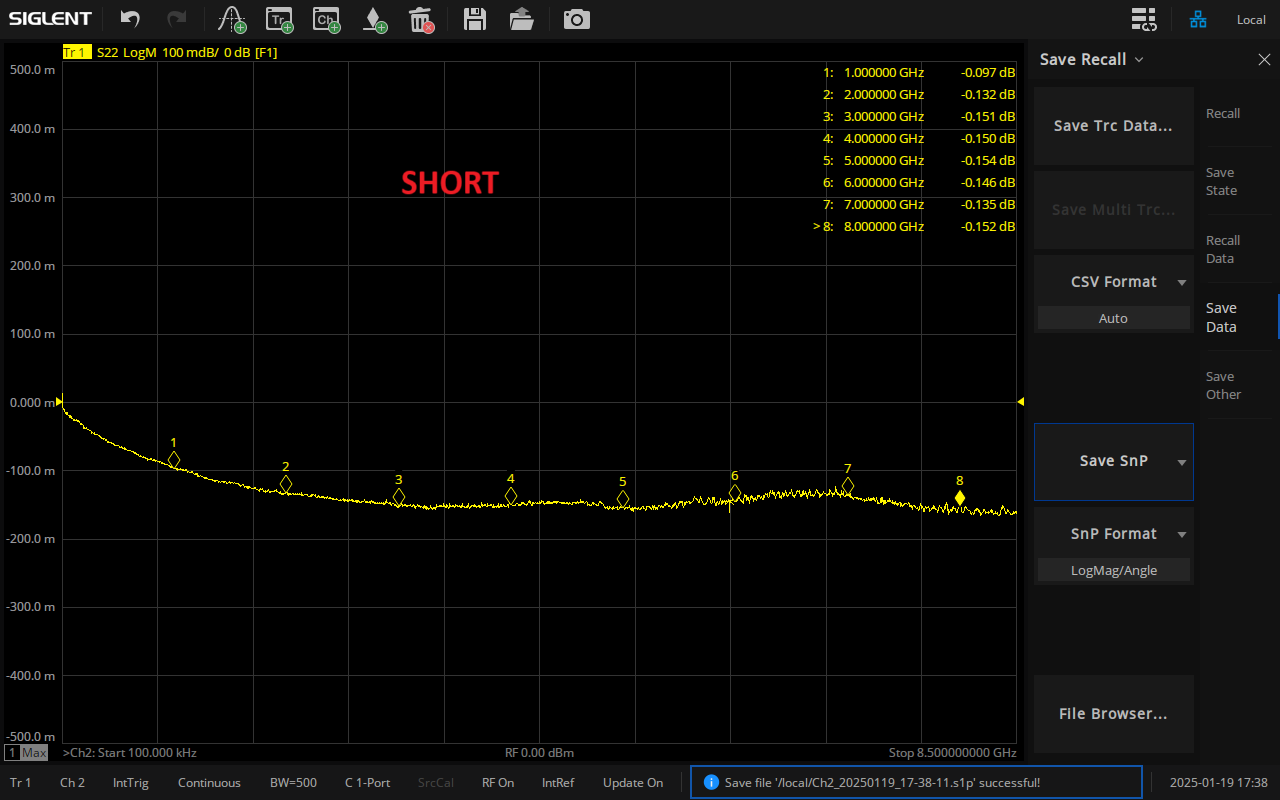
Task: Expand the Save Recall menu title dropdown
Action: 1090,60
